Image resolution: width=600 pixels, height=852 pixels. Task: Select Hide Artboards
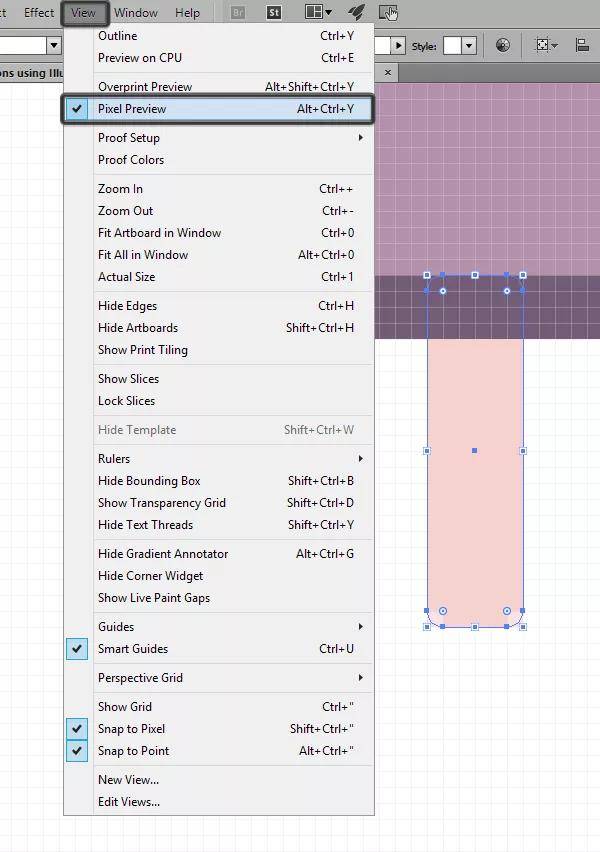tap(217, 328)
